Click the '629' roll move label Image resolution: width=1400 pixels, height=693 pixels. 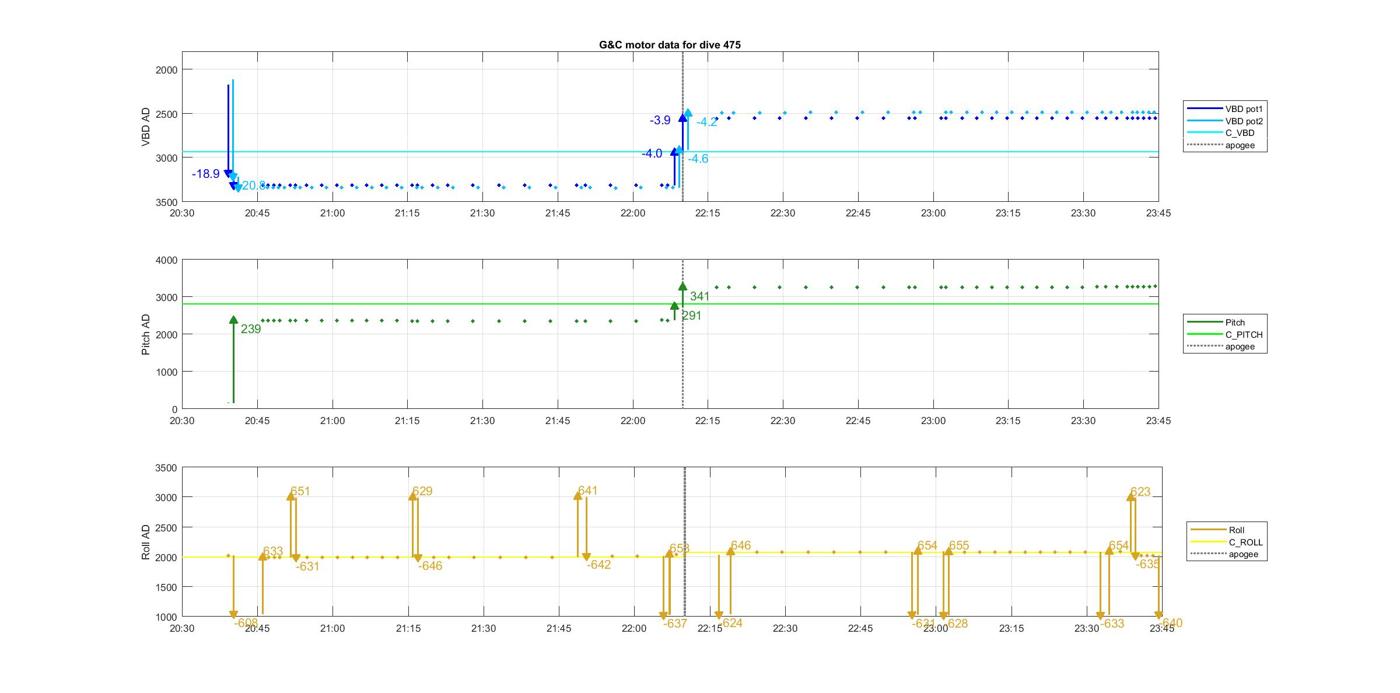coord(422,492)
